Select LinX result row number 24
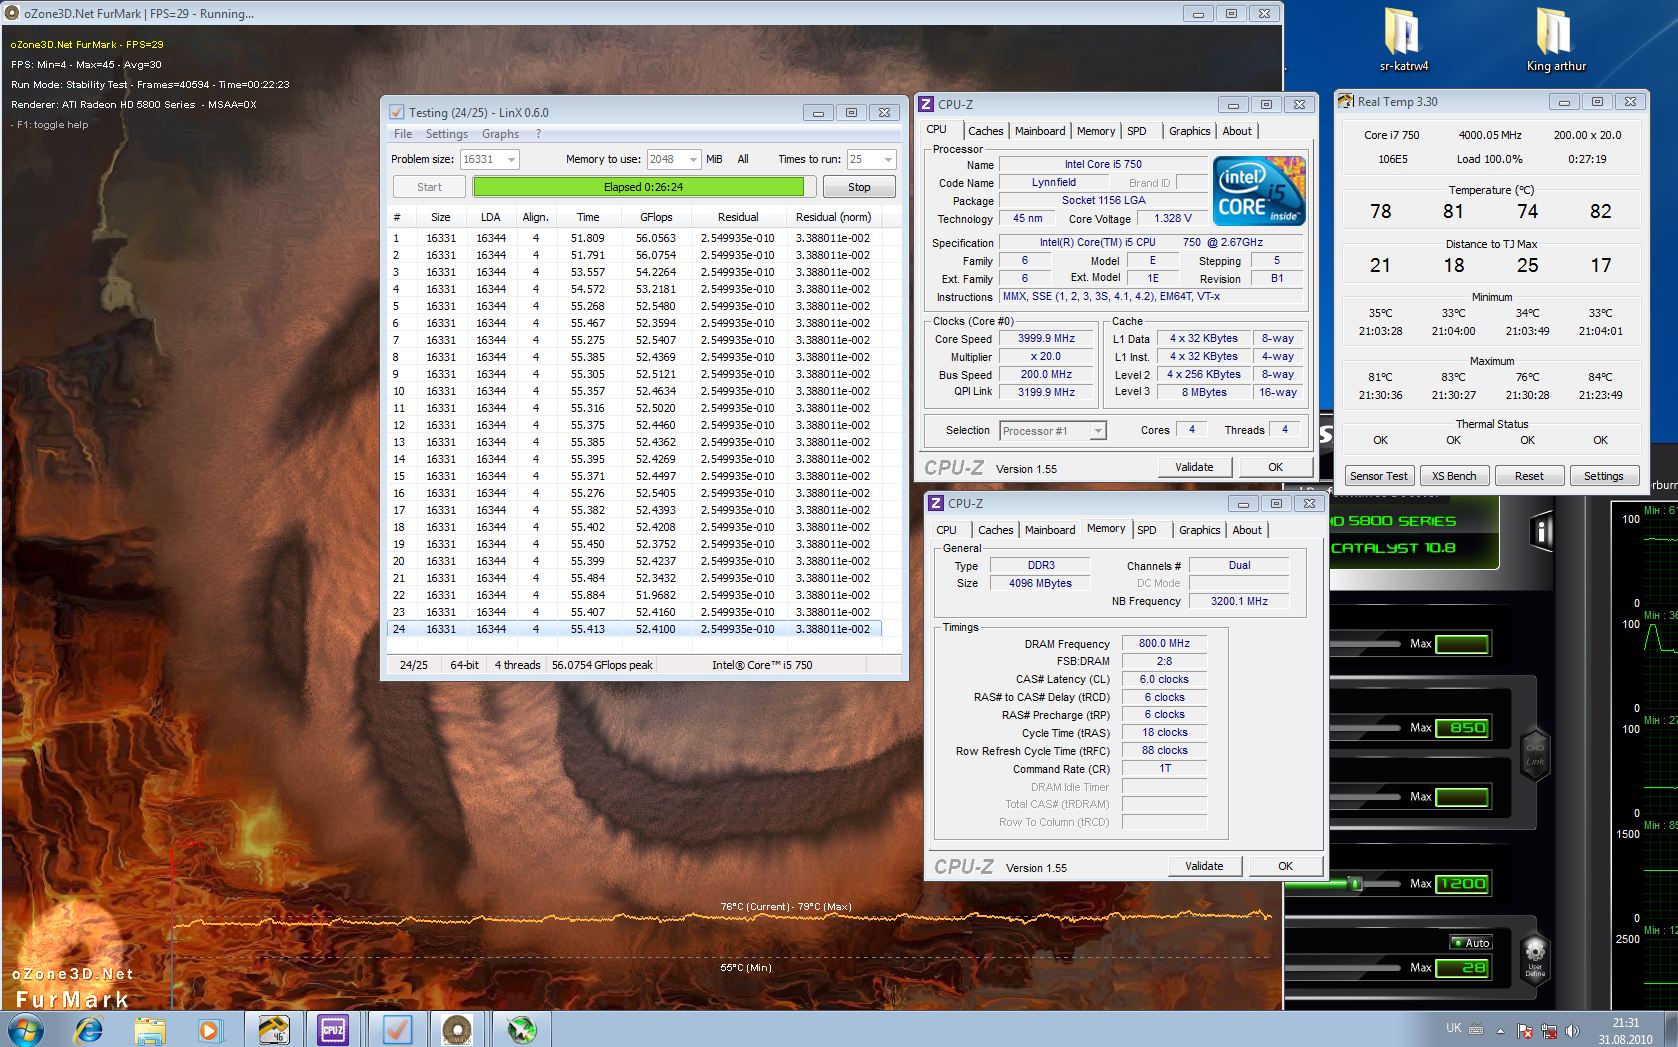This screenshot has width=1678, height=1047. (635, 629)
